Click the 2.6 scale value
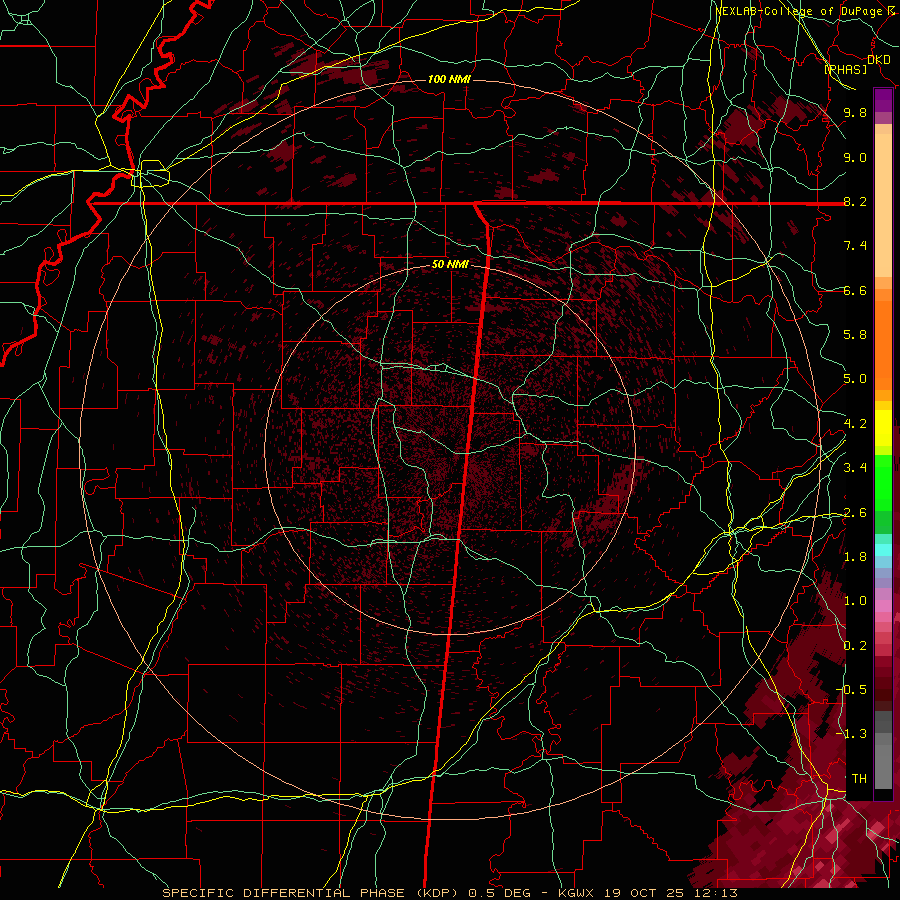The width and height of the screenshot is (900, 900). [x=855, y=513]
